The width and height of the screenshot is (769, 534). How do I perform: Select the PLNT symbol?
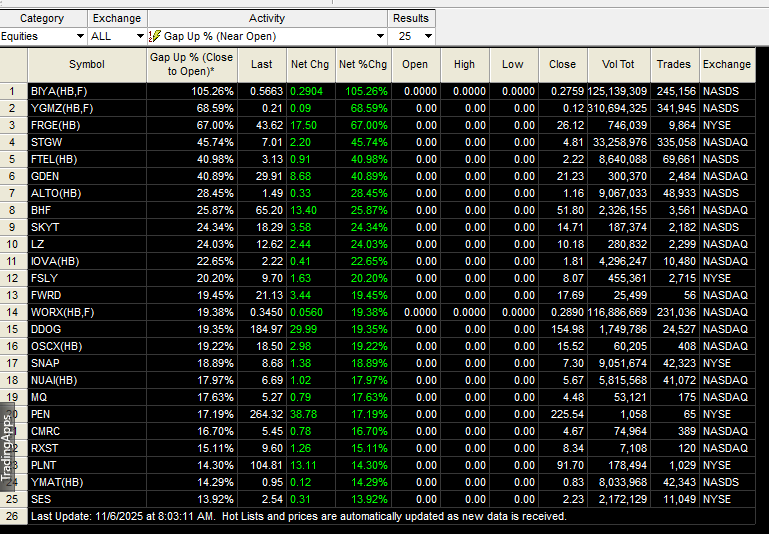click(44, 465)
